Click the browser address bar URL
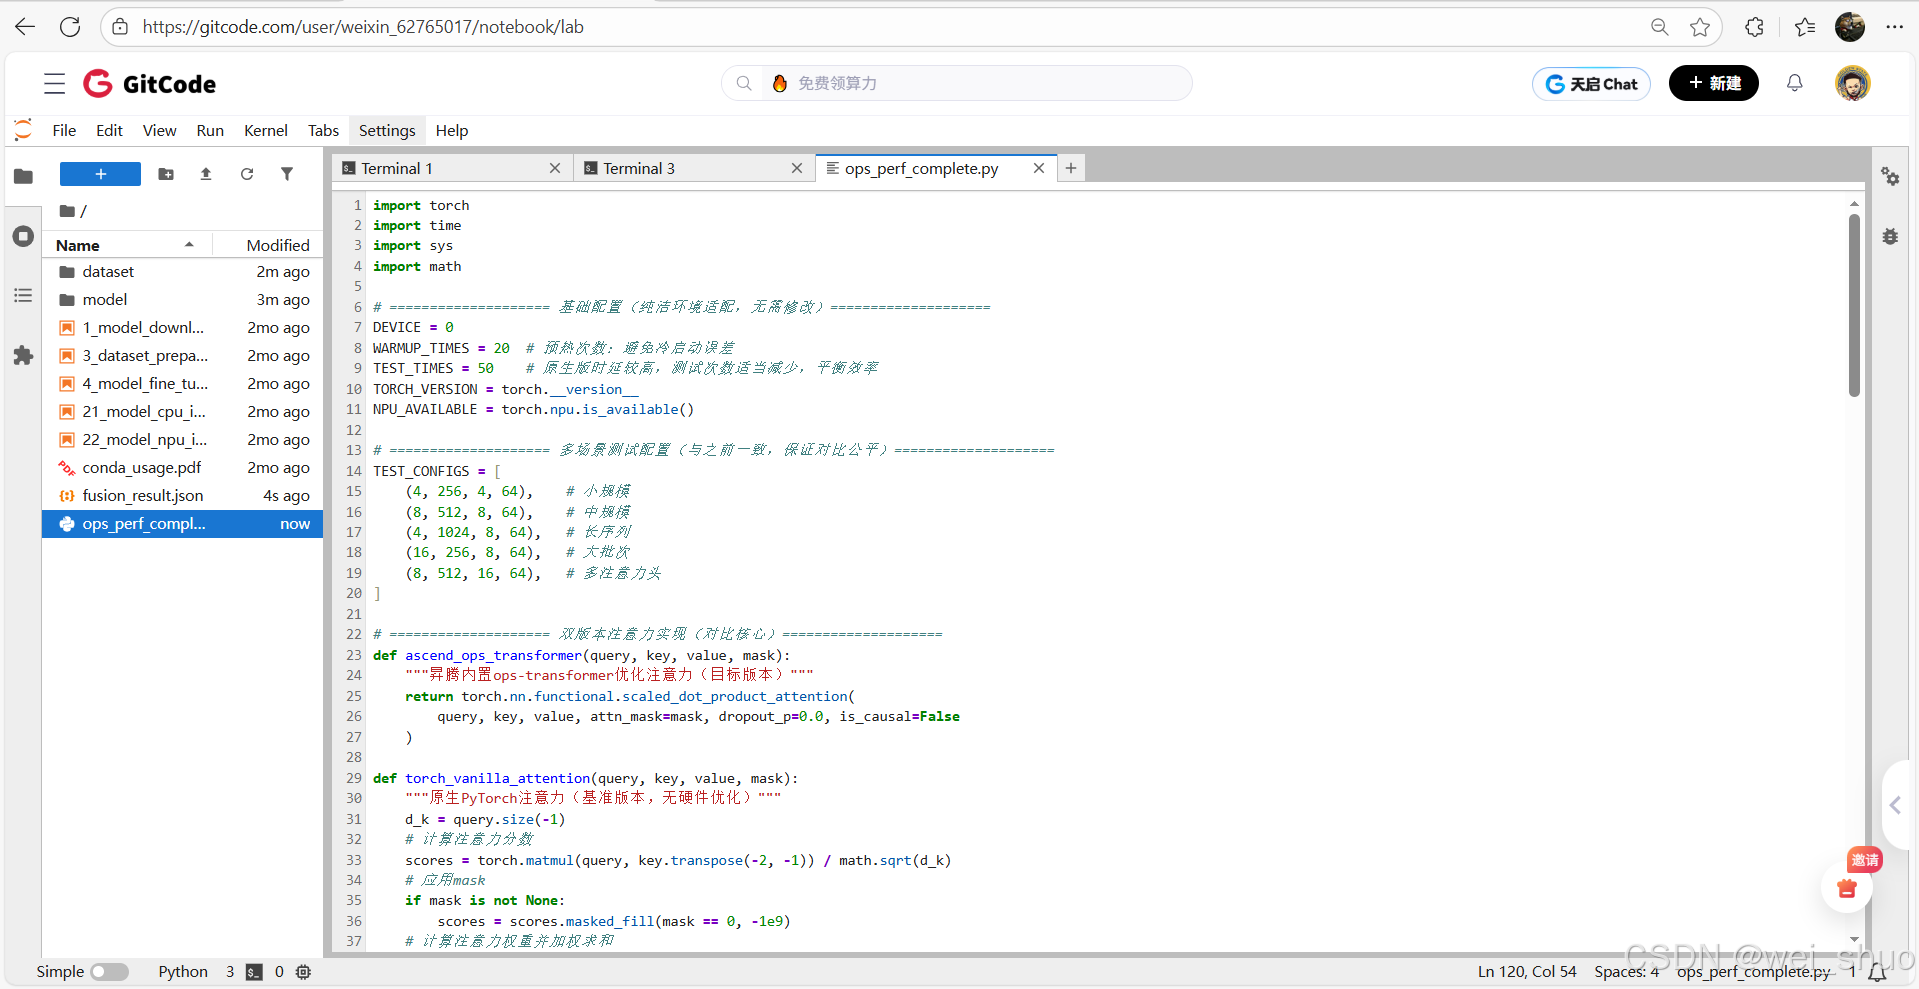Image resolution: width=1919 pixels, height=989 pixels. tap(363, 27)
